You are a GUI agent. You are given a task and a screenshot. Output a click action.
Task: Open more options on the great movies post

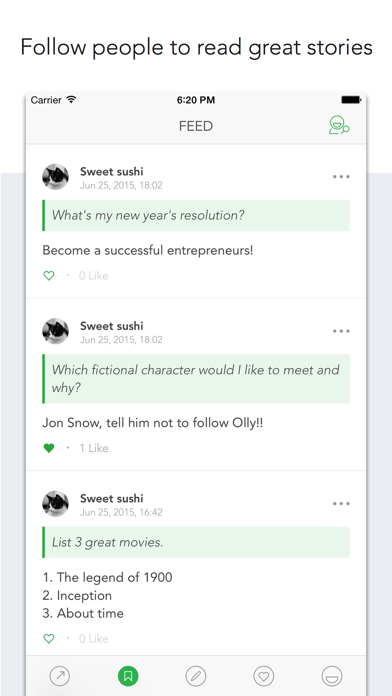pyautogui.click(x=341, y=503)
